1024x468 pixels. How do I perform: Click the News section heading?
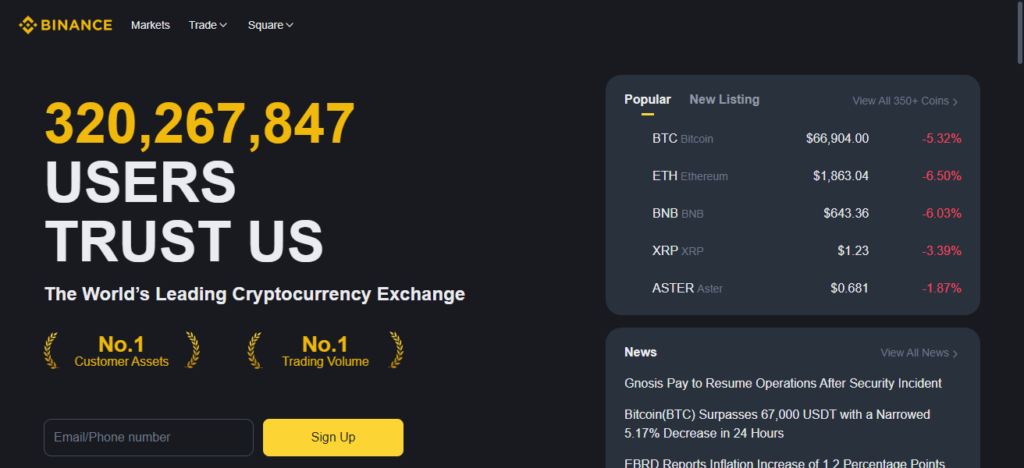(641, 352)
